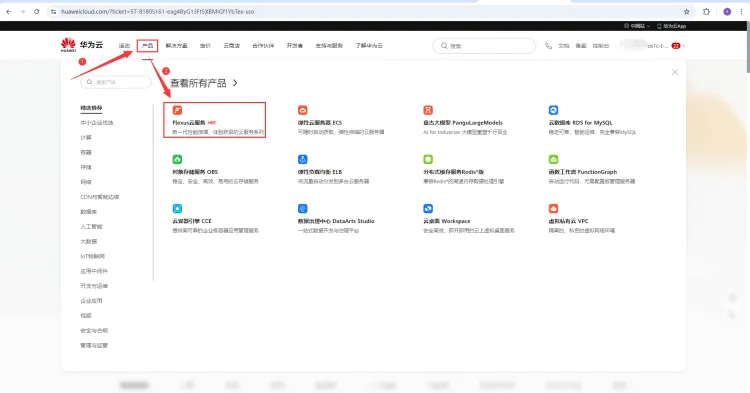Select the 管理与监管 category
Viewport: 750px width, 393px height.
click(94, 345)
